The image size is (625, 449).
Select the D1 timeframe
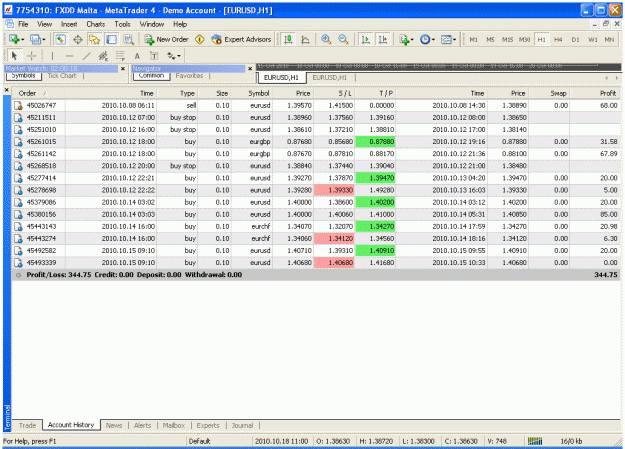pos(575,39)
